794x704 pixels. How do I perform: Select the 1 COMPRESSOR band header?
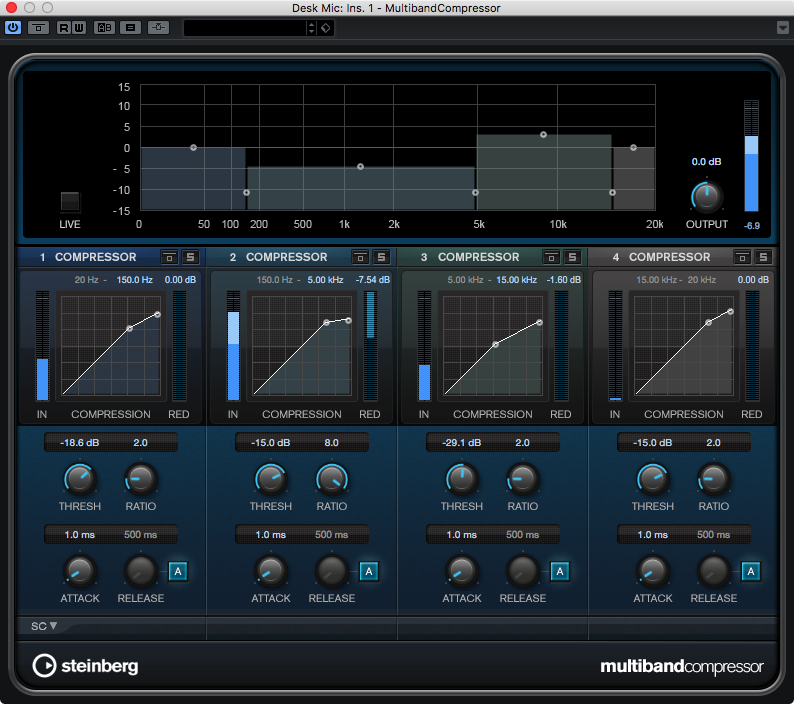pos(88,257)
